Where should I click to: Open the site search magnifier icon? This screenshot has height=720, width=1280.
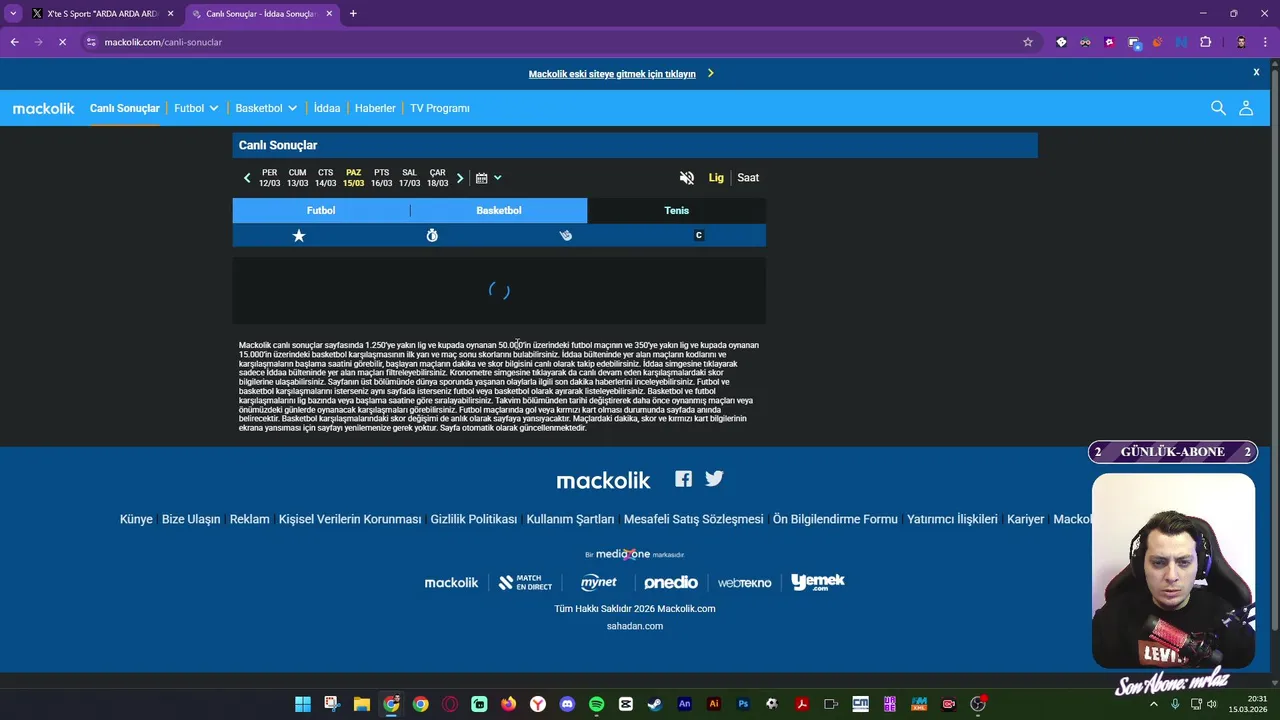(1218, 108)
